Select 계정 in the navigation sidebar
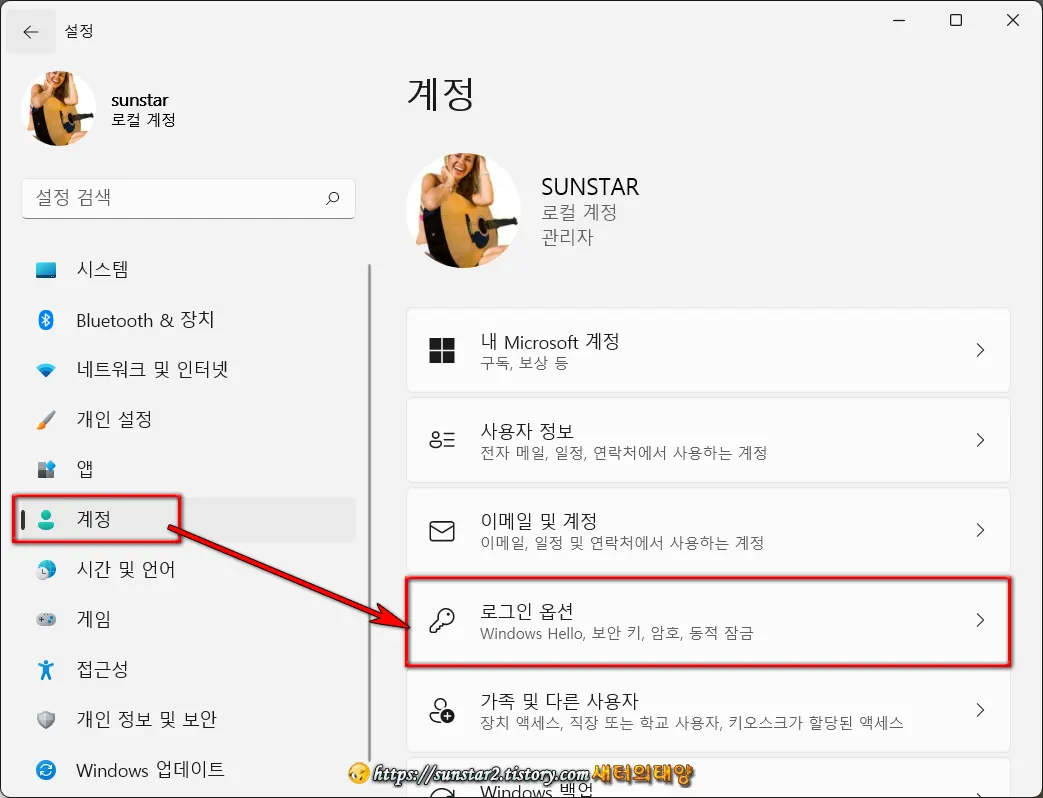 pos(98,519)
